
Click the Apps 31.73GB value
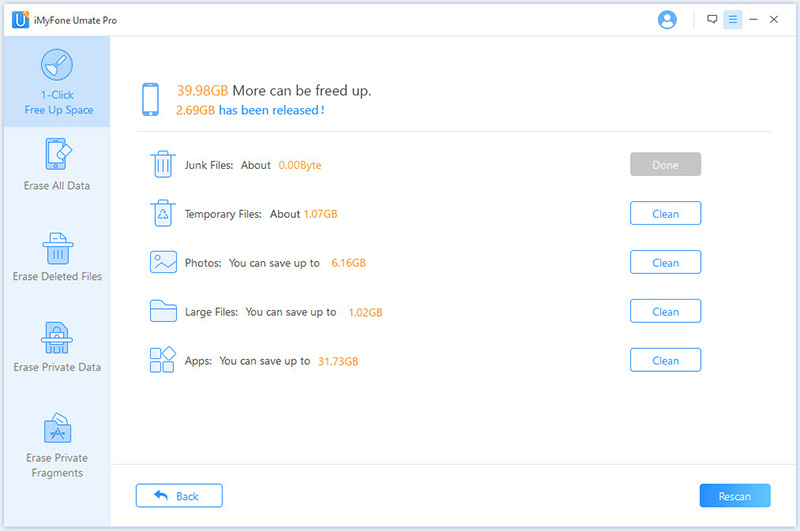(x=338, y=361)
